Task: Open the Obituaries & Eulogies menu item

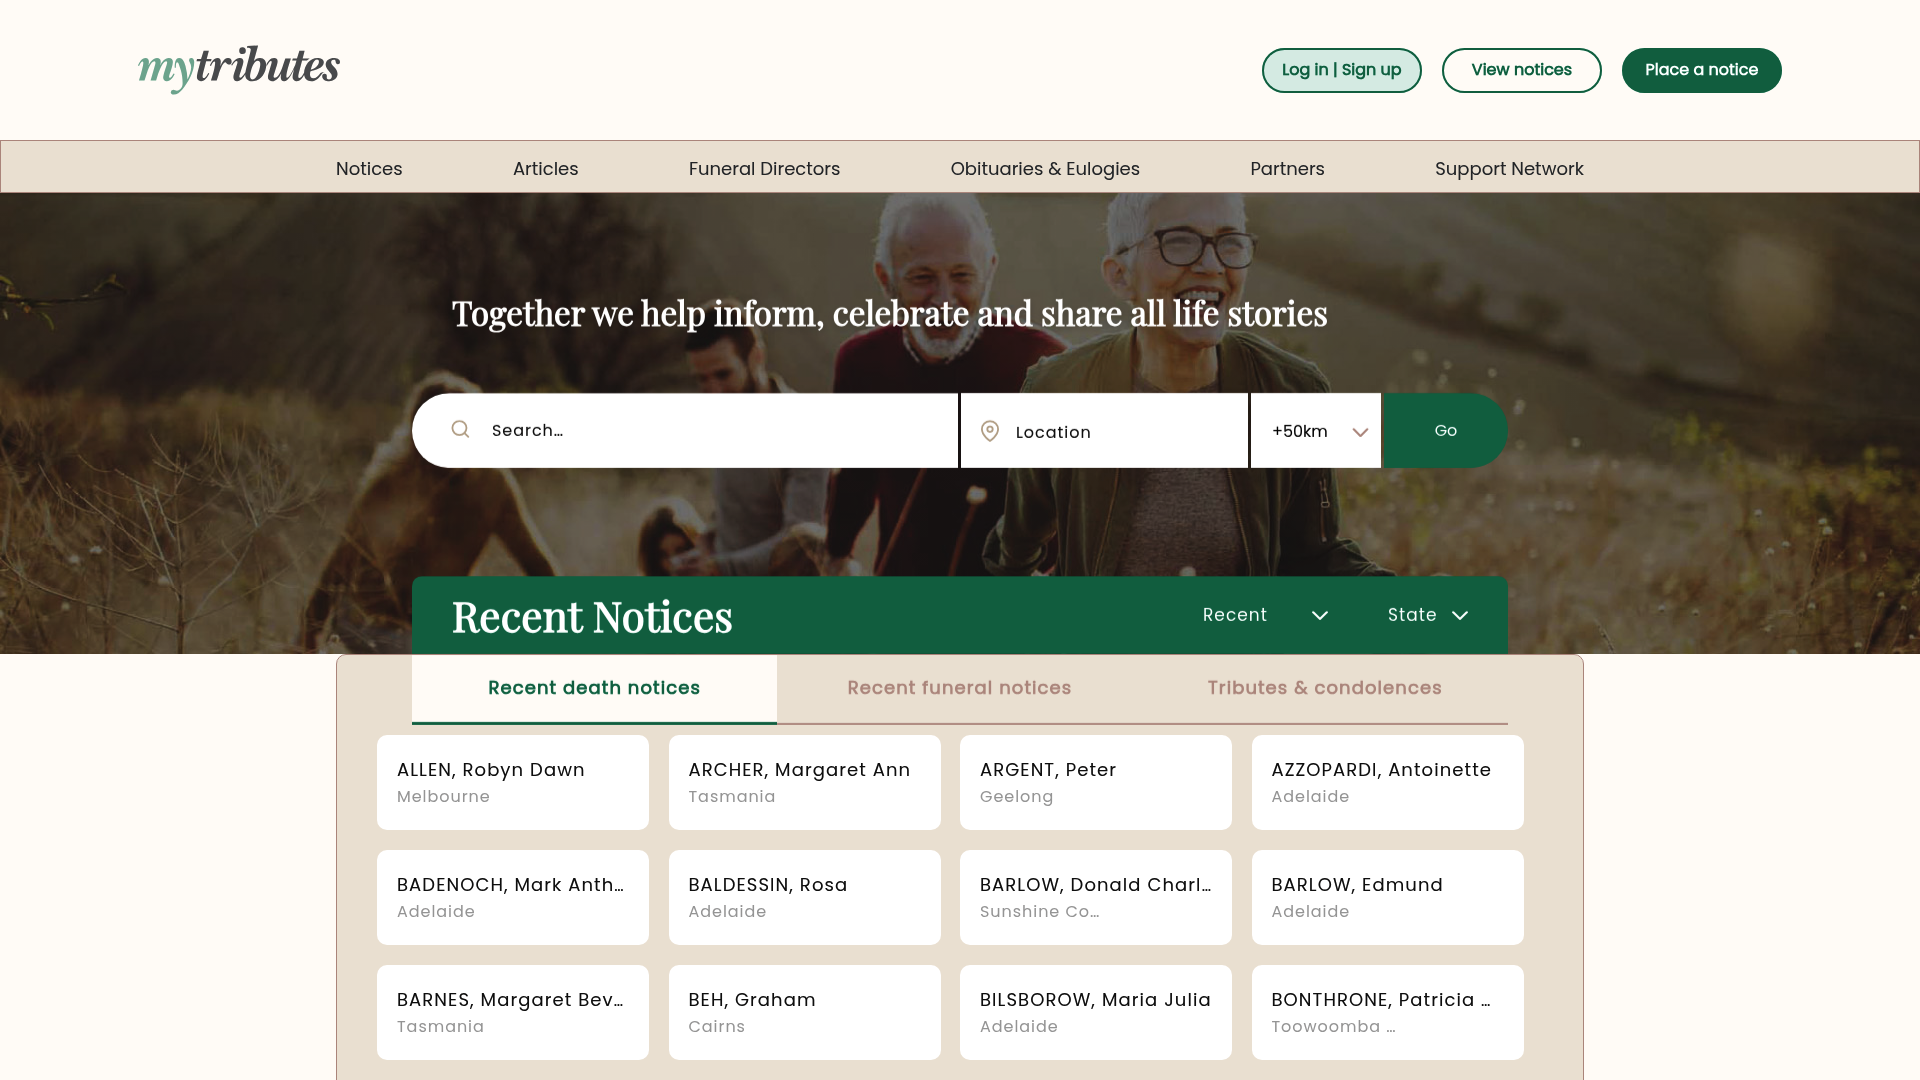Action: point(1045,168)
